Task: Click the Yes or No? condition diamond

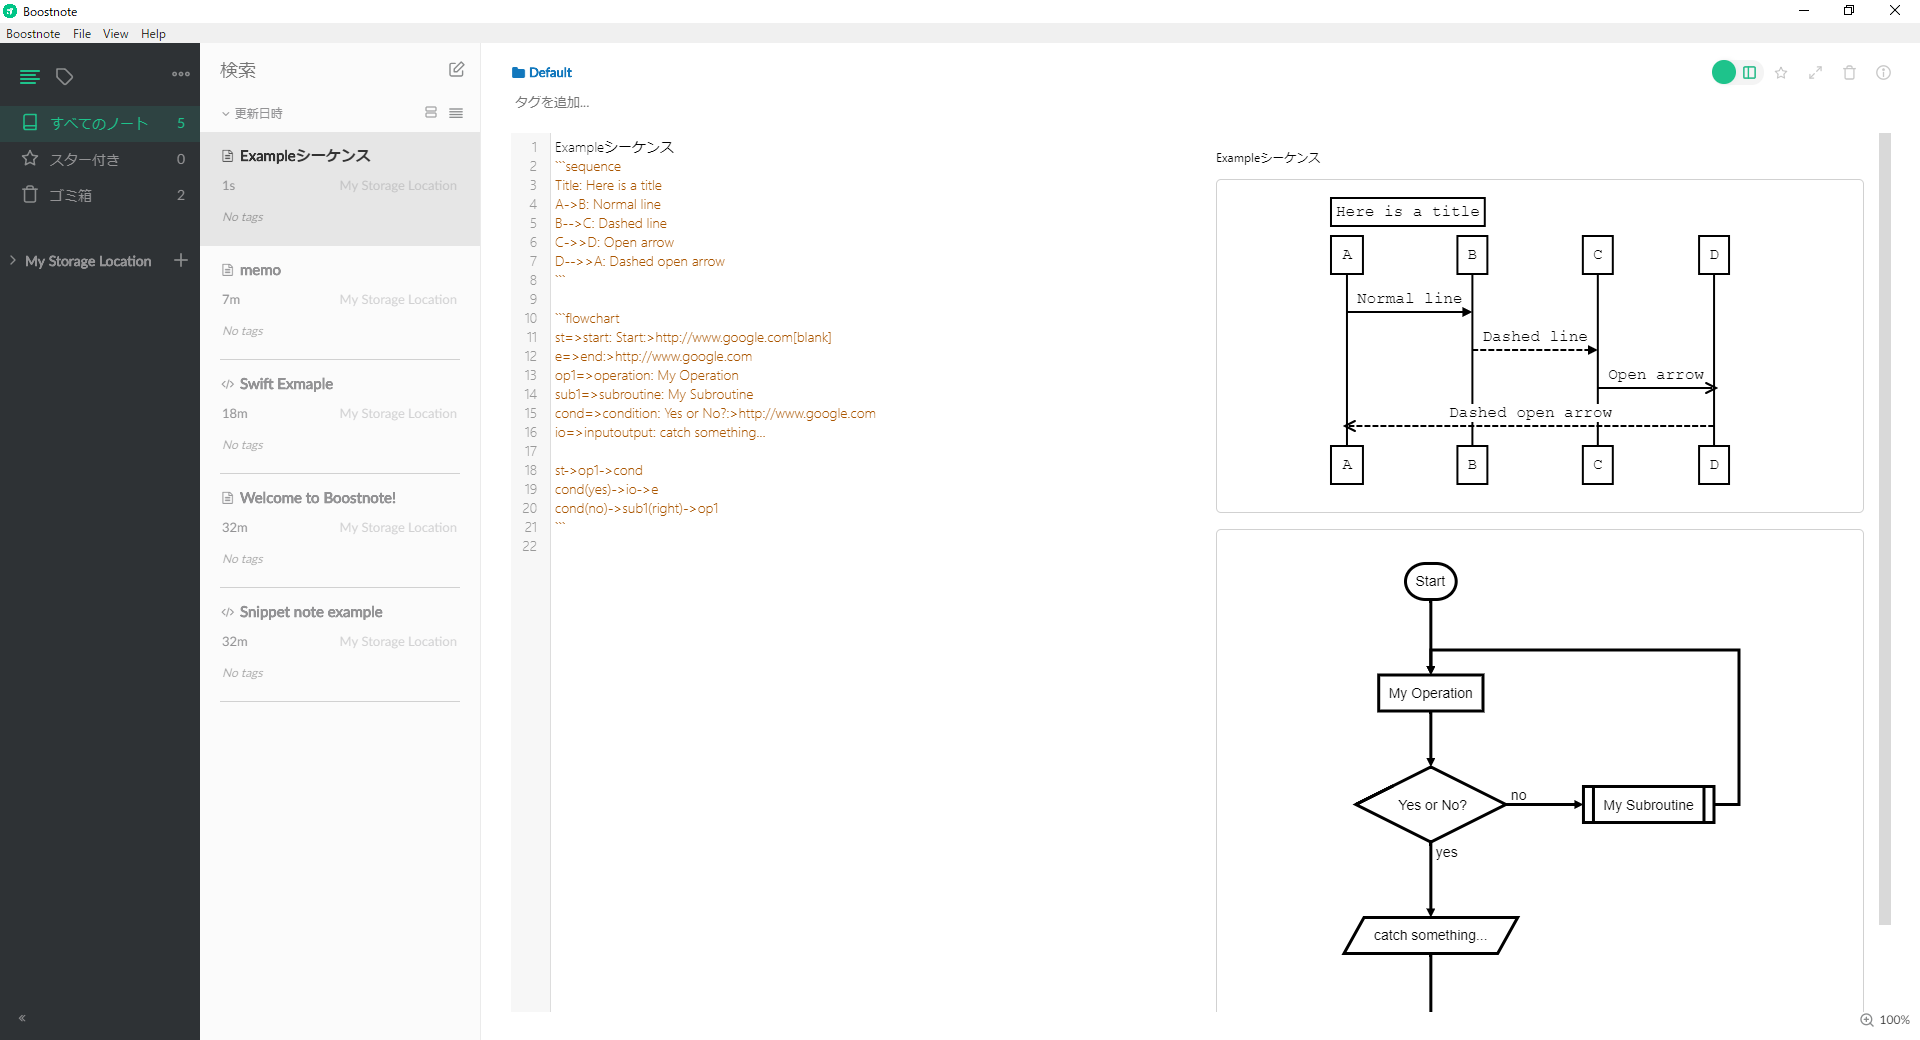Action: coord(1431,805)
